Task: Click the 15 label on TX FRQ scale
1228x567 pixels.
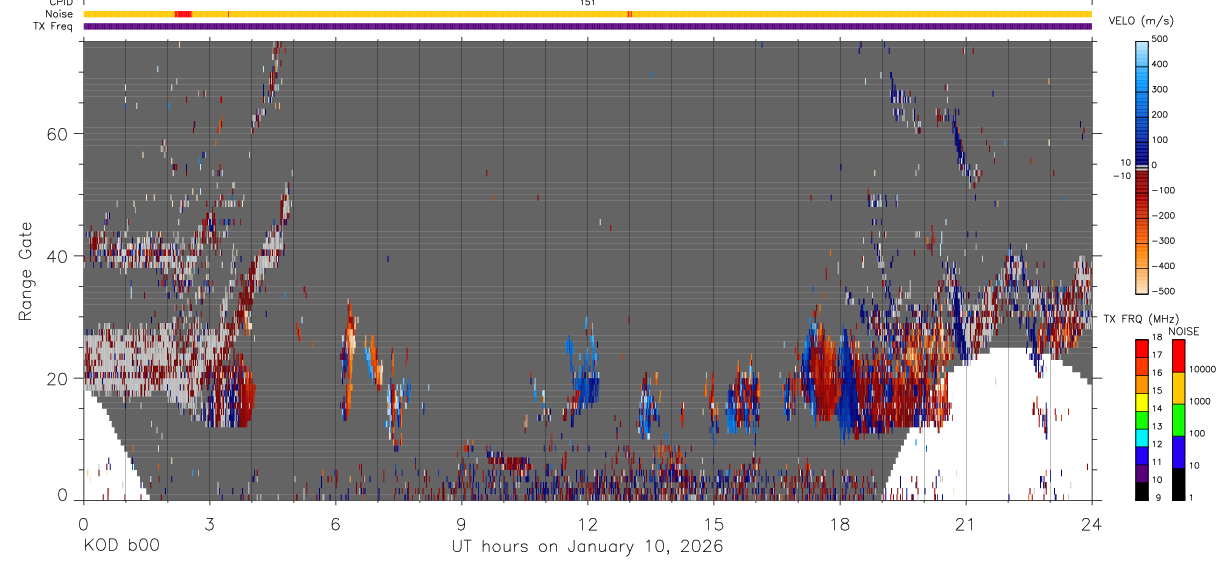Action: click(x=1158, y=390)
